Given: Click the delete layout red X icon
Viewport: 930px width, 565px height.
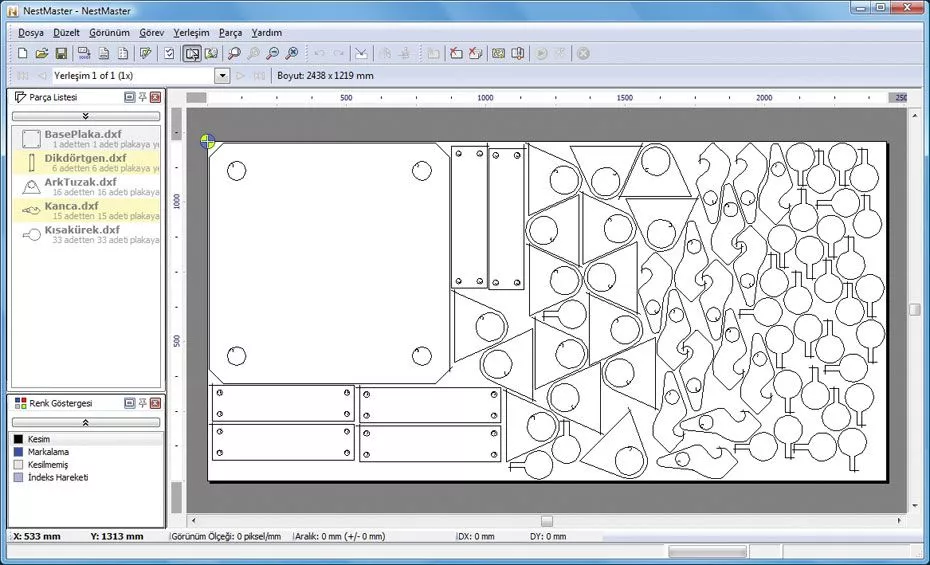Looking at the screenshot, I should click(x=456, y=53).
